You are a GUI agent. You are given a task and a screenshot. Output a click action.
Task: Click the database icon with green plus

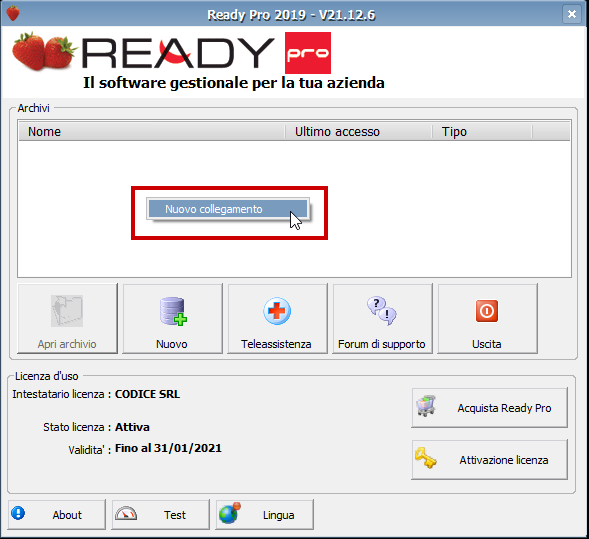click(x=173, y=311)
